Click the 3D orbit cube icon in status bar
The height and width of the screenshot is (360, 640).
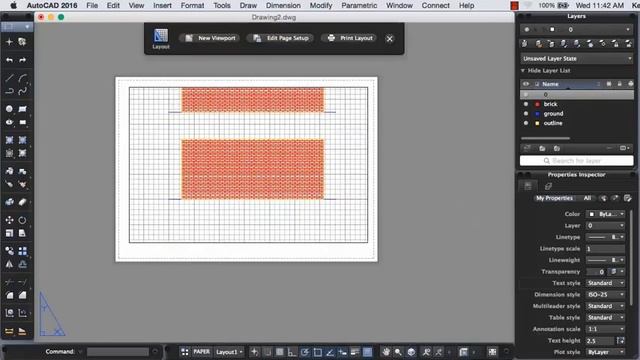click(x=411, y=352)
